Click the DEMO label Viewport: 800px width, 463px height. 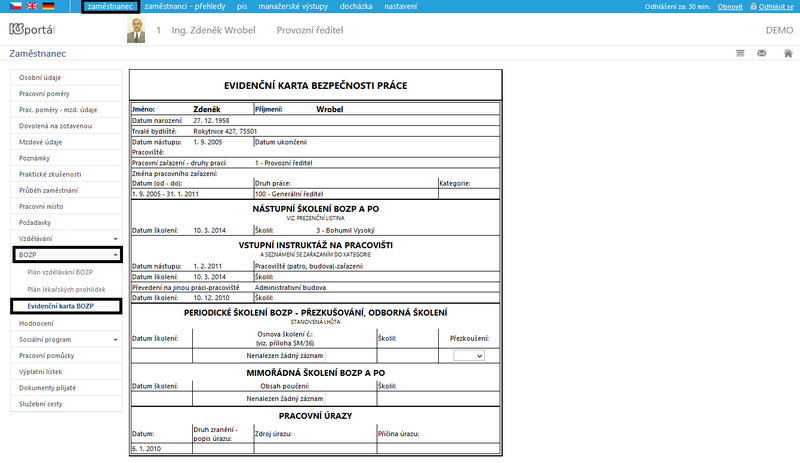point(780,30)
